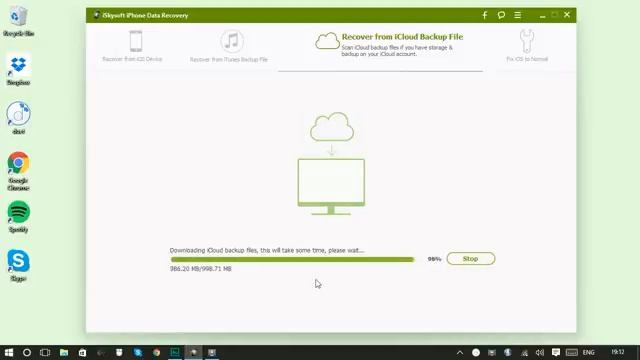Show hidden system tray icons
Image resolution: width=640 pixels, height=360 pixels.
coord(460,352)
